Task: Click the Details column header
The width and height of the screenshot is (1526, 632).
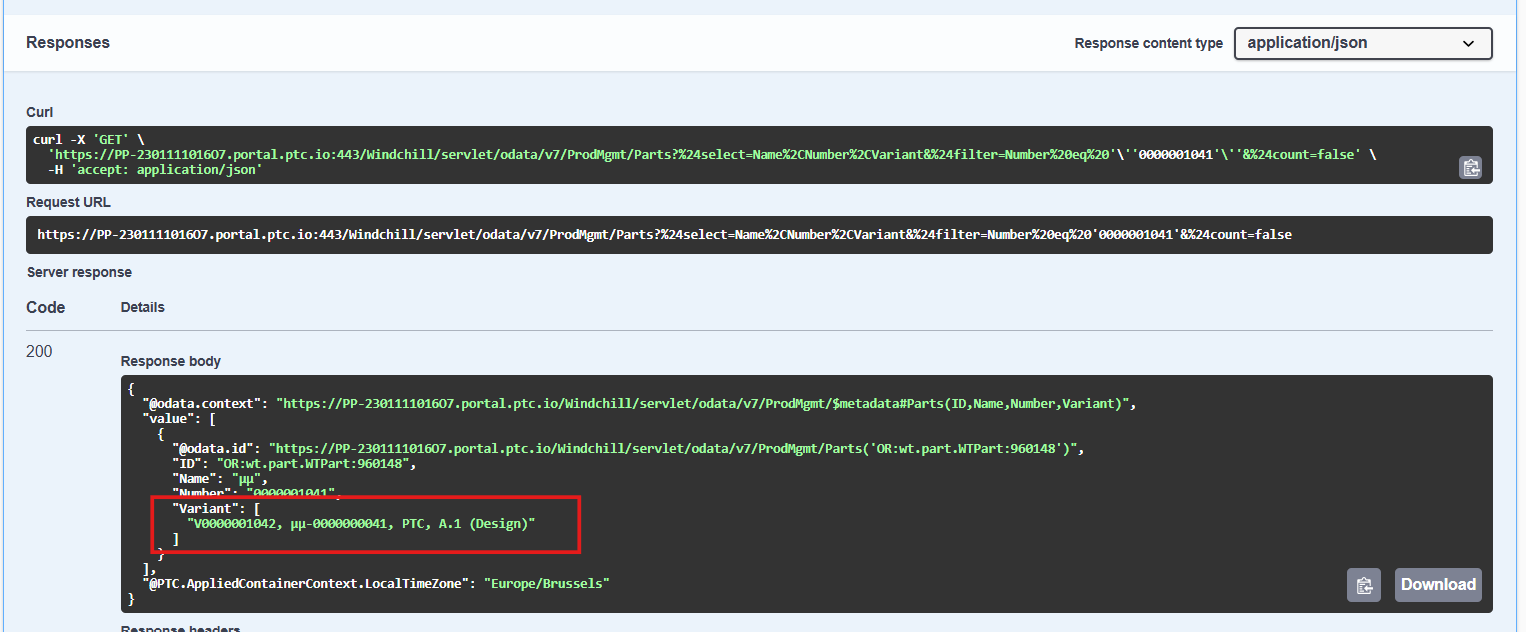Action: (x=141, y=307)
